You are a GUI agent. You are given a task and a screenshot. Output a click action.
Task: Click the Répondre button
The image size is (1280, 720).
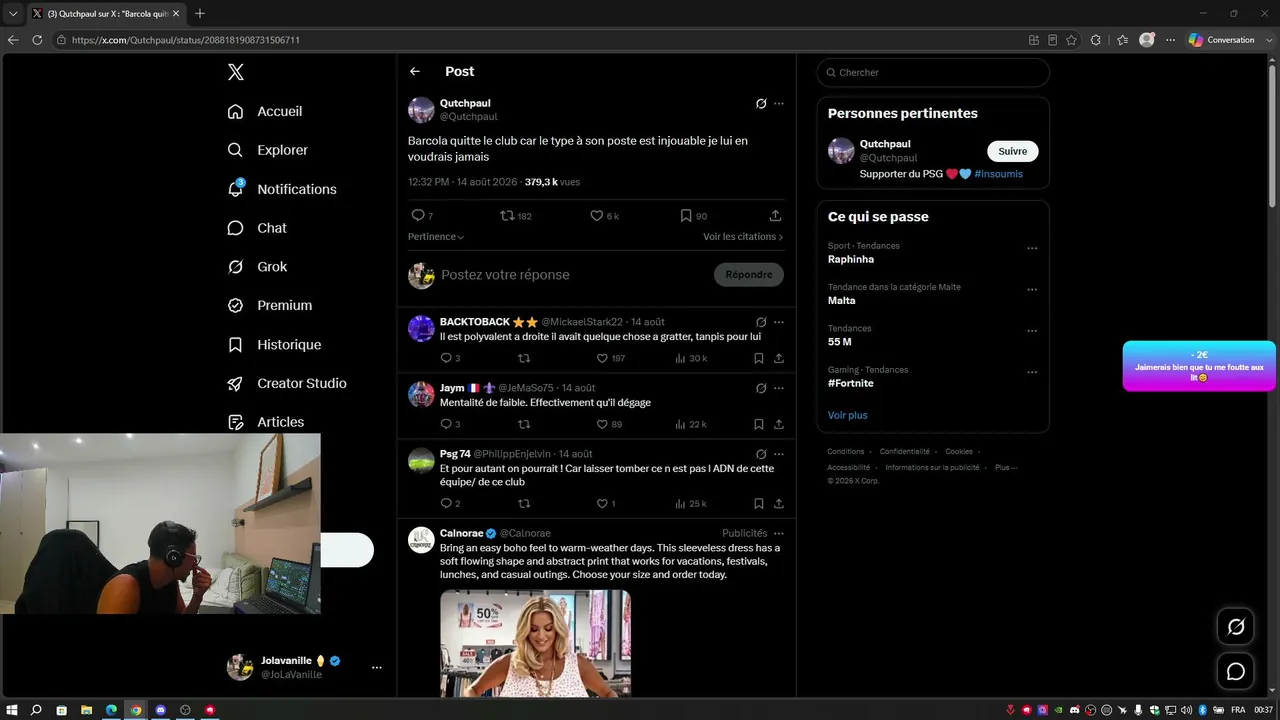[x=749, y=275]
